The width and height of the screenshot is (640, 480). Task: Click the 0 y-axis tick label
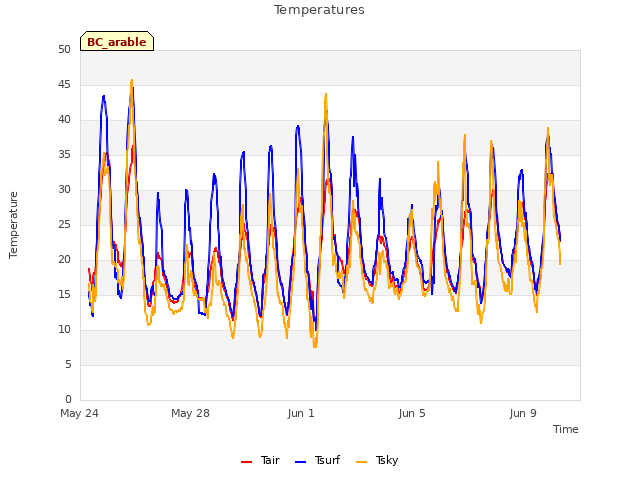tap(68, 399)
